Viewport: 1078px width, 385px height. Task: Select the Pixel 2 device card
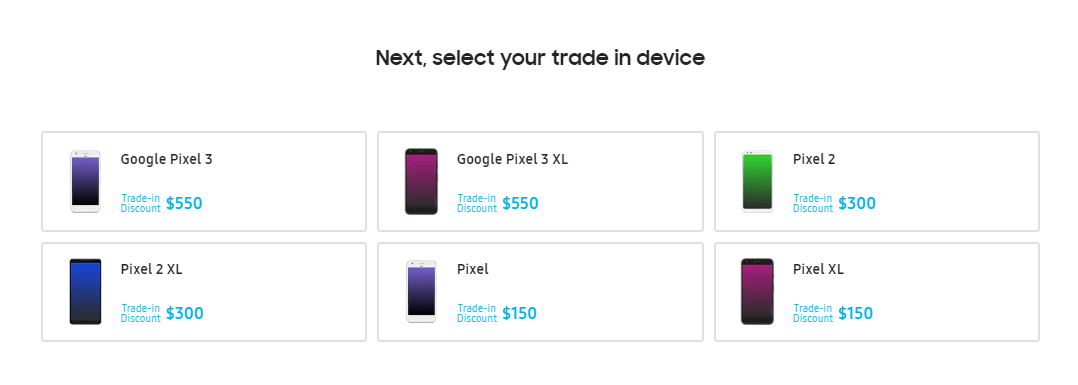[877, 182]
